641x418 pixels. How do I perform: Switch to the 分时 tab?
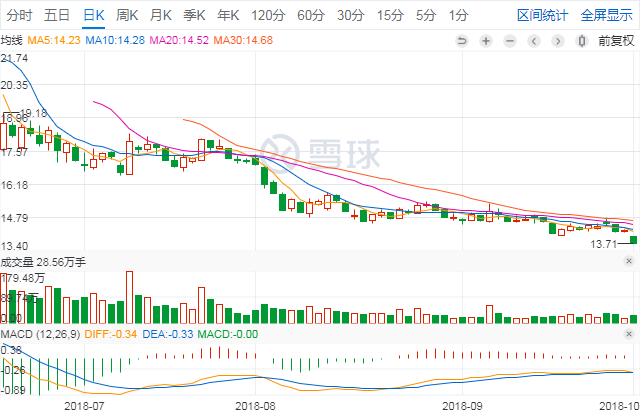tap(19, 16)
